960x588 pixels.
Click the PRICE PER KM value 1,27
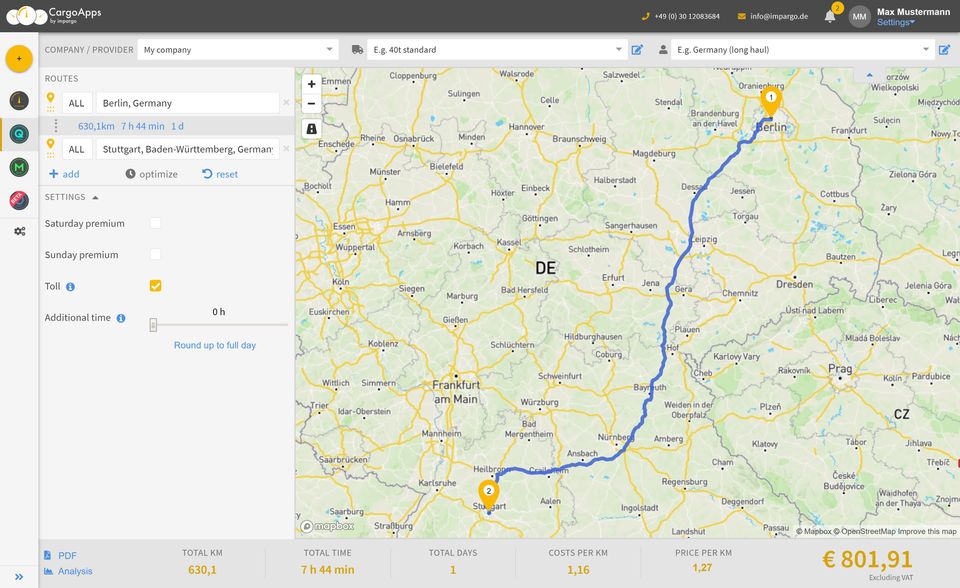702,568
